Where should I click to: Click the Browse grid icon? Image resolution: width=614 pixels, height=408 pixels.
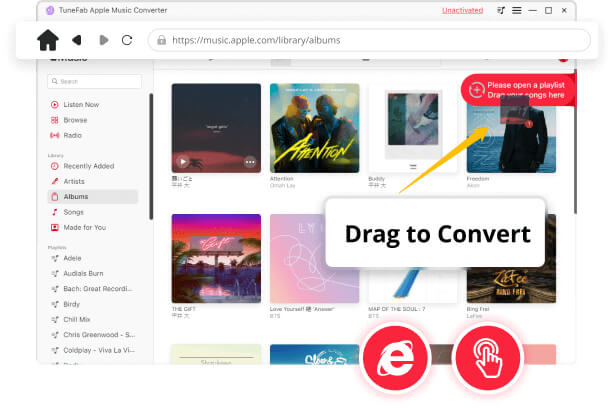click(54, 120)
